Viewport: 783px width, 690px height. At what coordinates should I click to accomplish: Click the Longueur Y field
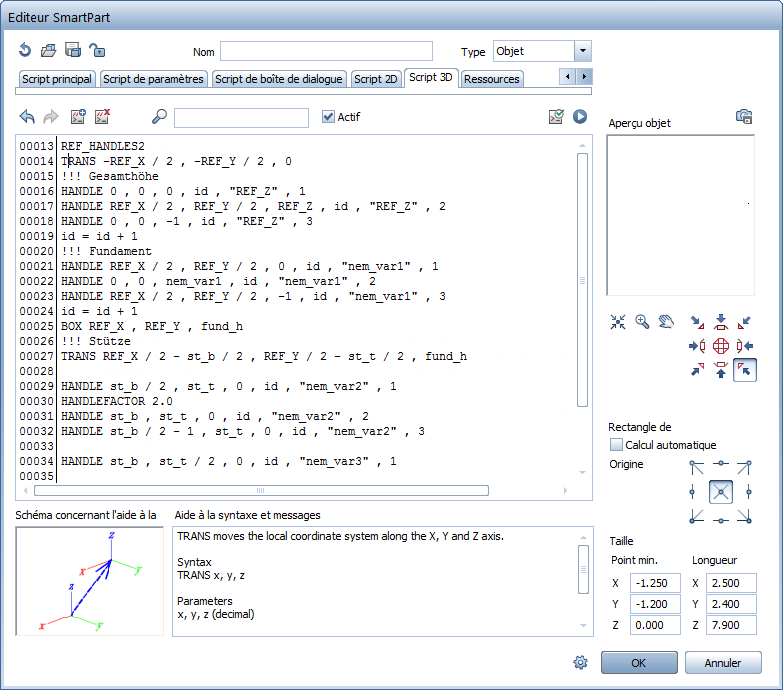pyautogui.click(x=731, y=604)
